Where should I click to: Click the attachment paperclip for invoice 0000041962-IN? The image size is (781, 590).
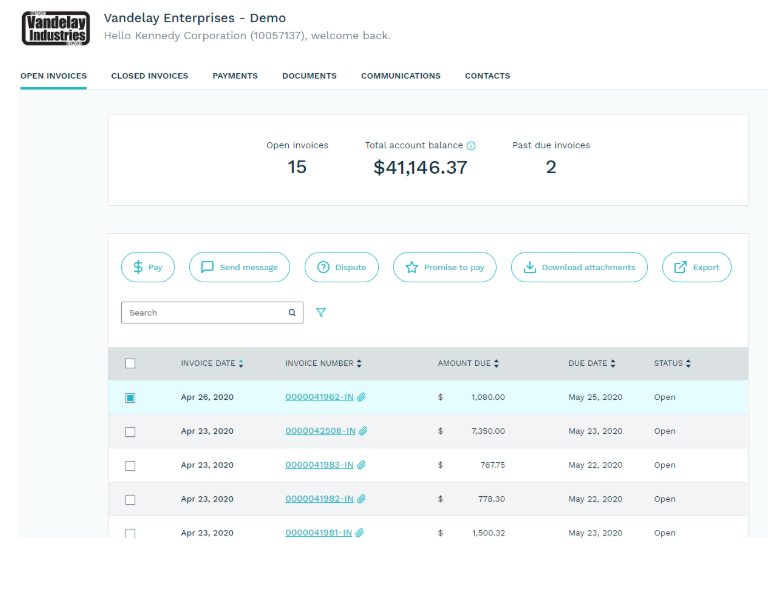[x=362, y=397]
